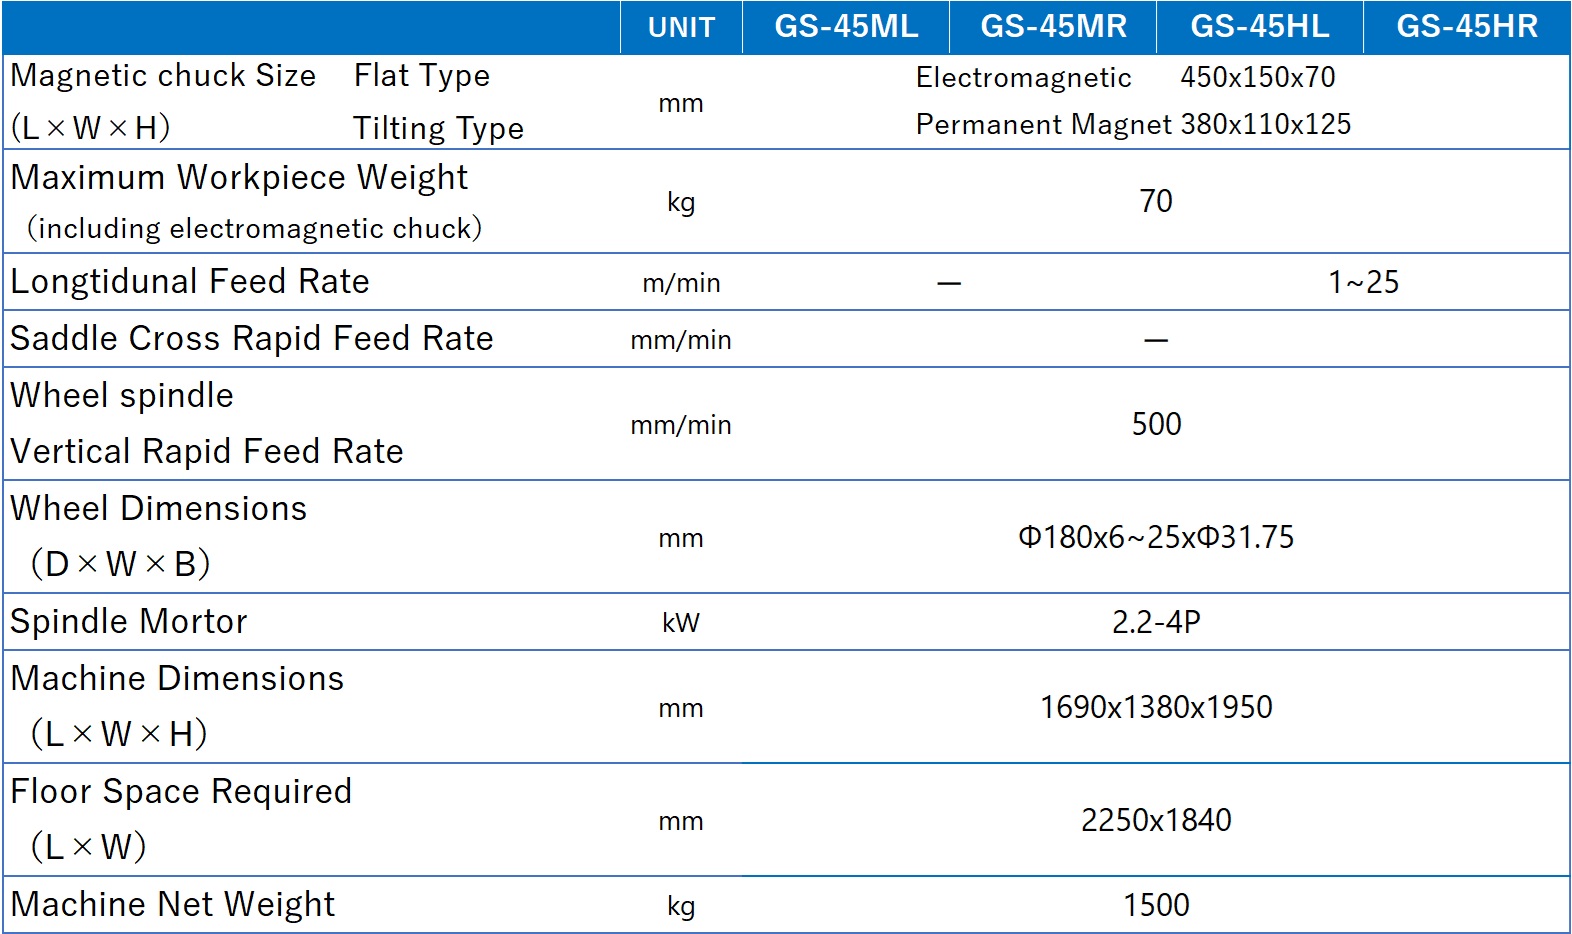This screenshot has width=1572, height=934.
Task: Click the Tilting Type label
Action: coord(438,128)
